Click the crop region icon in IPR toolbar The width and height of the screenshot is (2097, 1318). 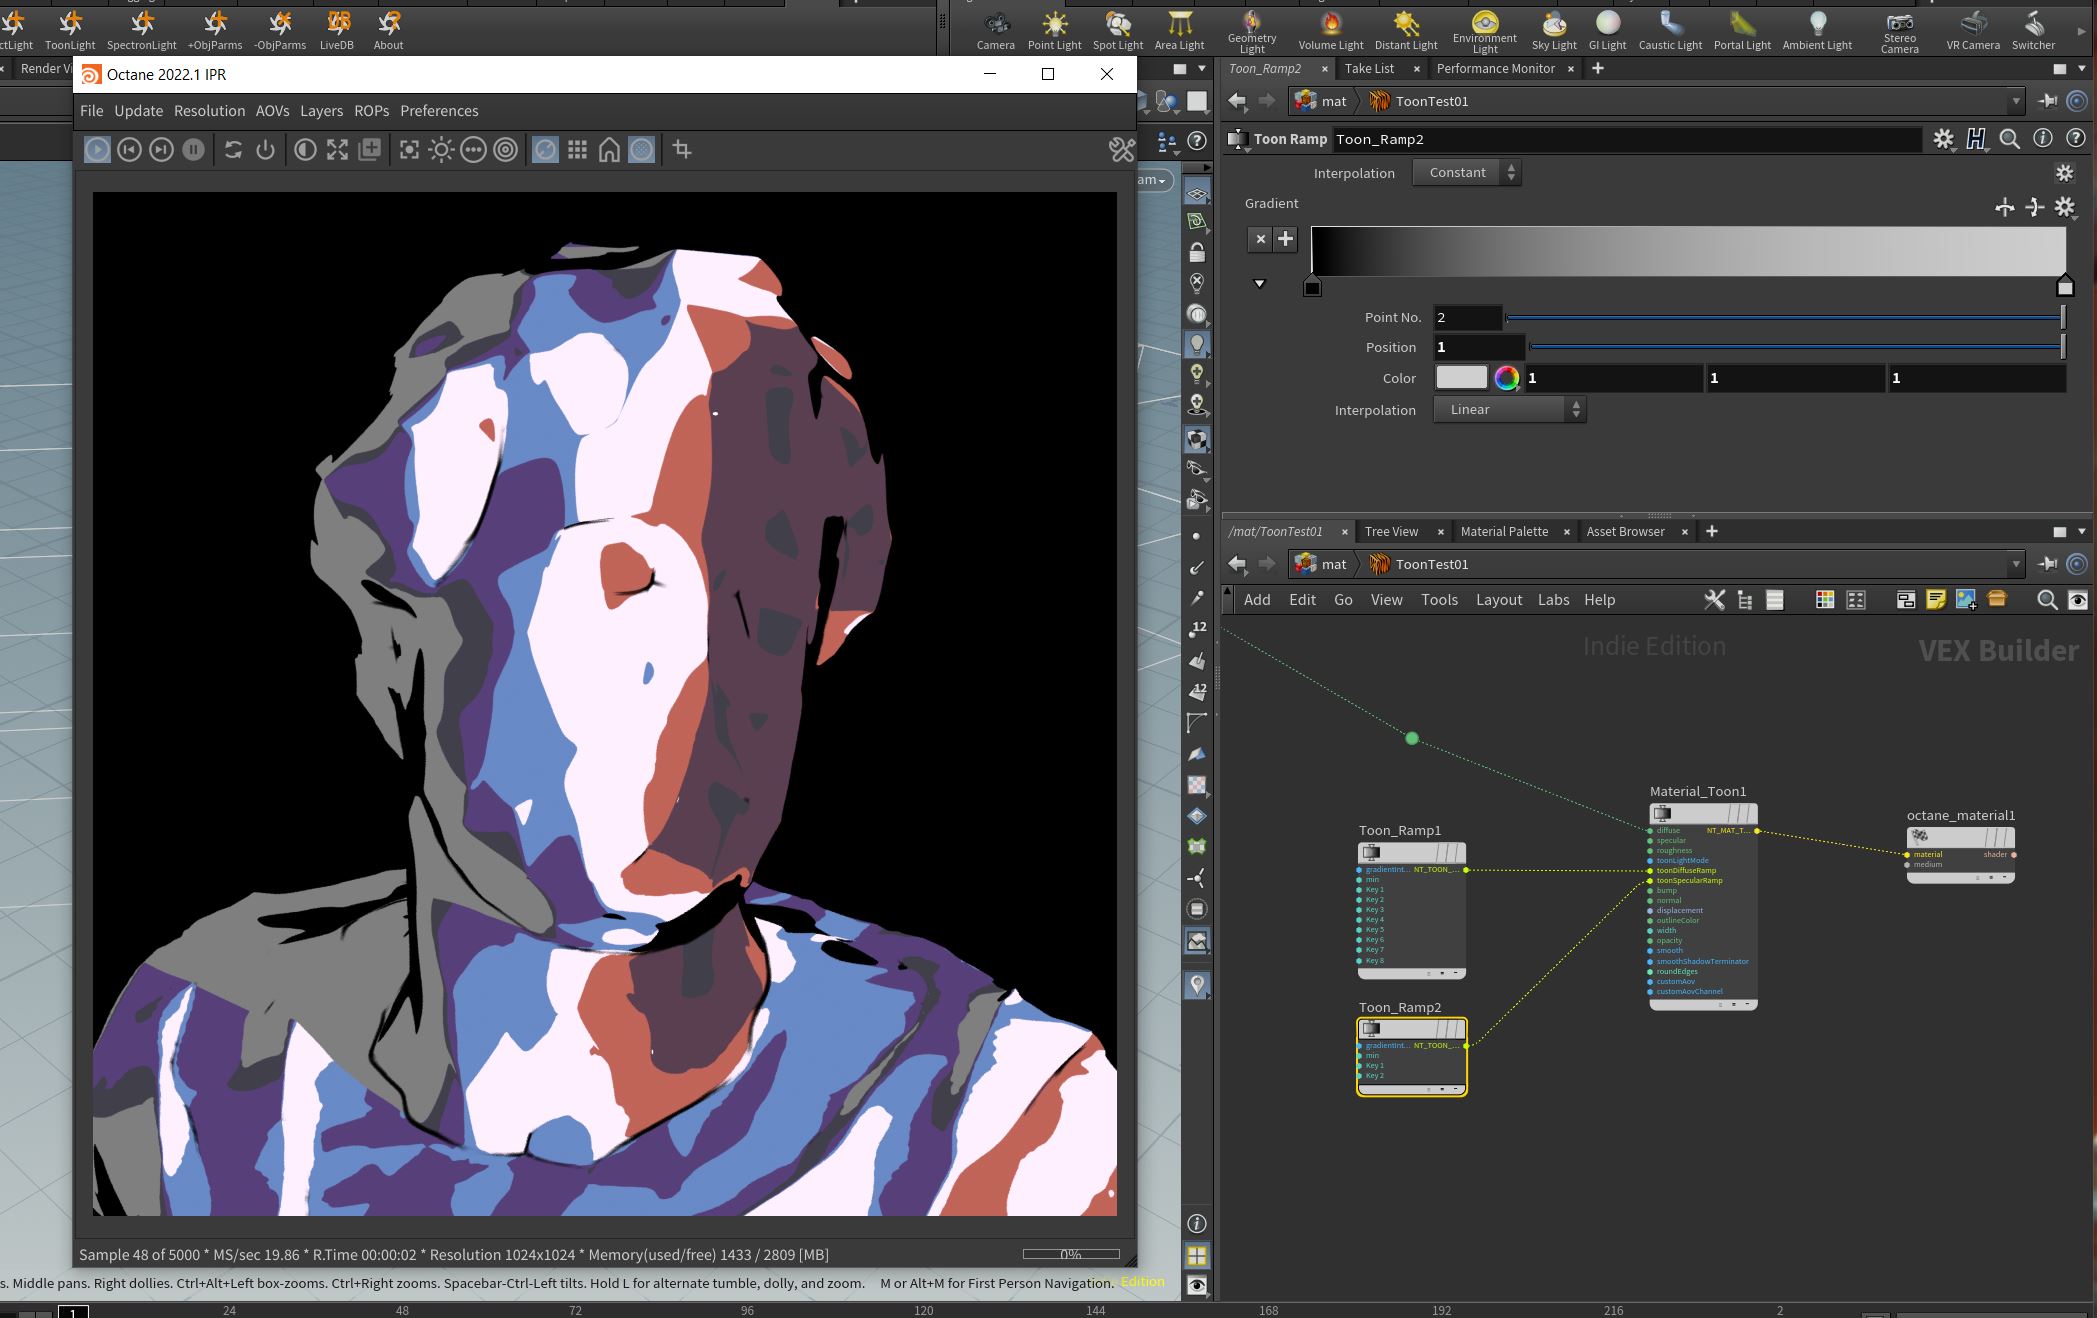(x=682, y=150)
